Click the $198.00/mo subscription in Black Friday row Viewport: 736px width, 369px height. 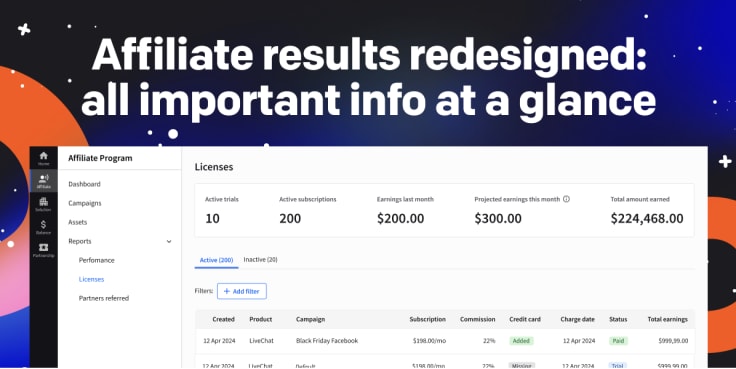[x=429, y=341]
